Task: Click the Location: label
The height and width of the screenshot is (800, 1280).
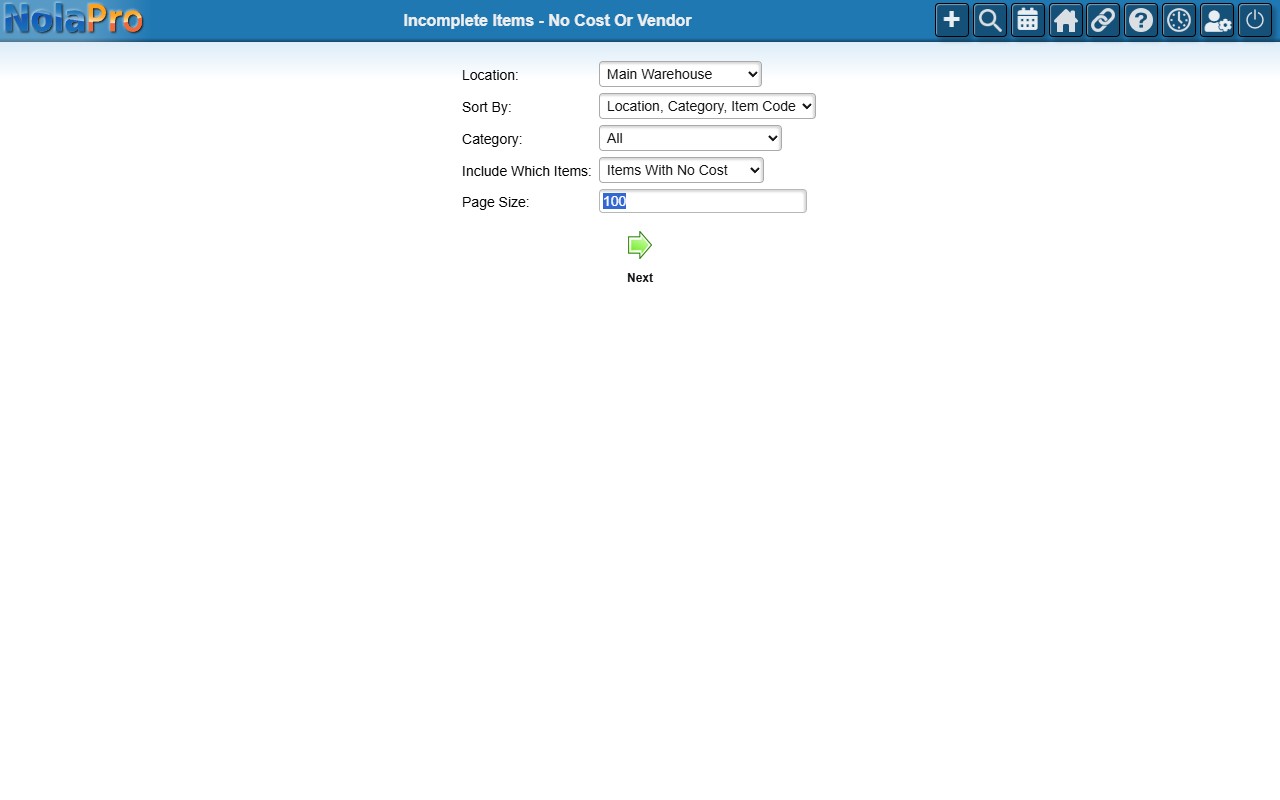Action: pyautogui.click(x=490, y=75)
